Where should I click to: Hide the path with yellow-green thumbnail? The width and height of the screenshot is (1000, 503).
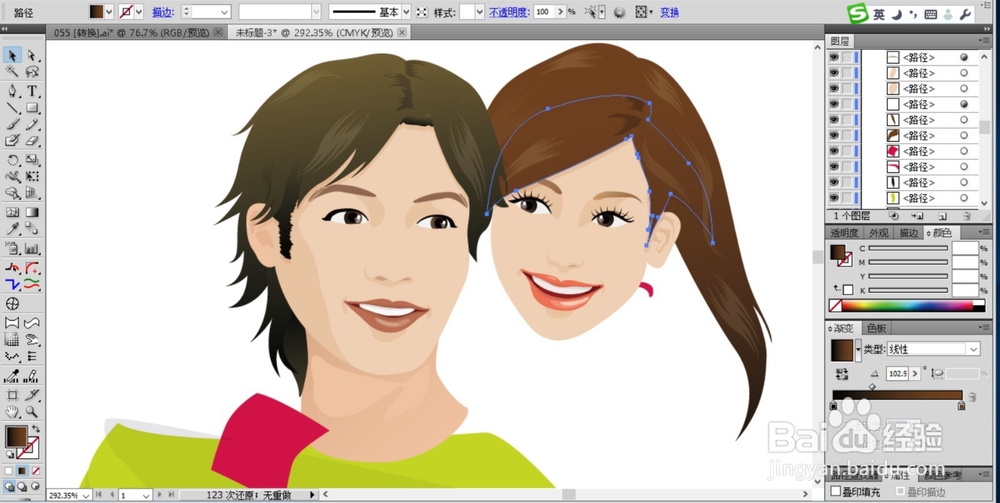pos(834,198)
